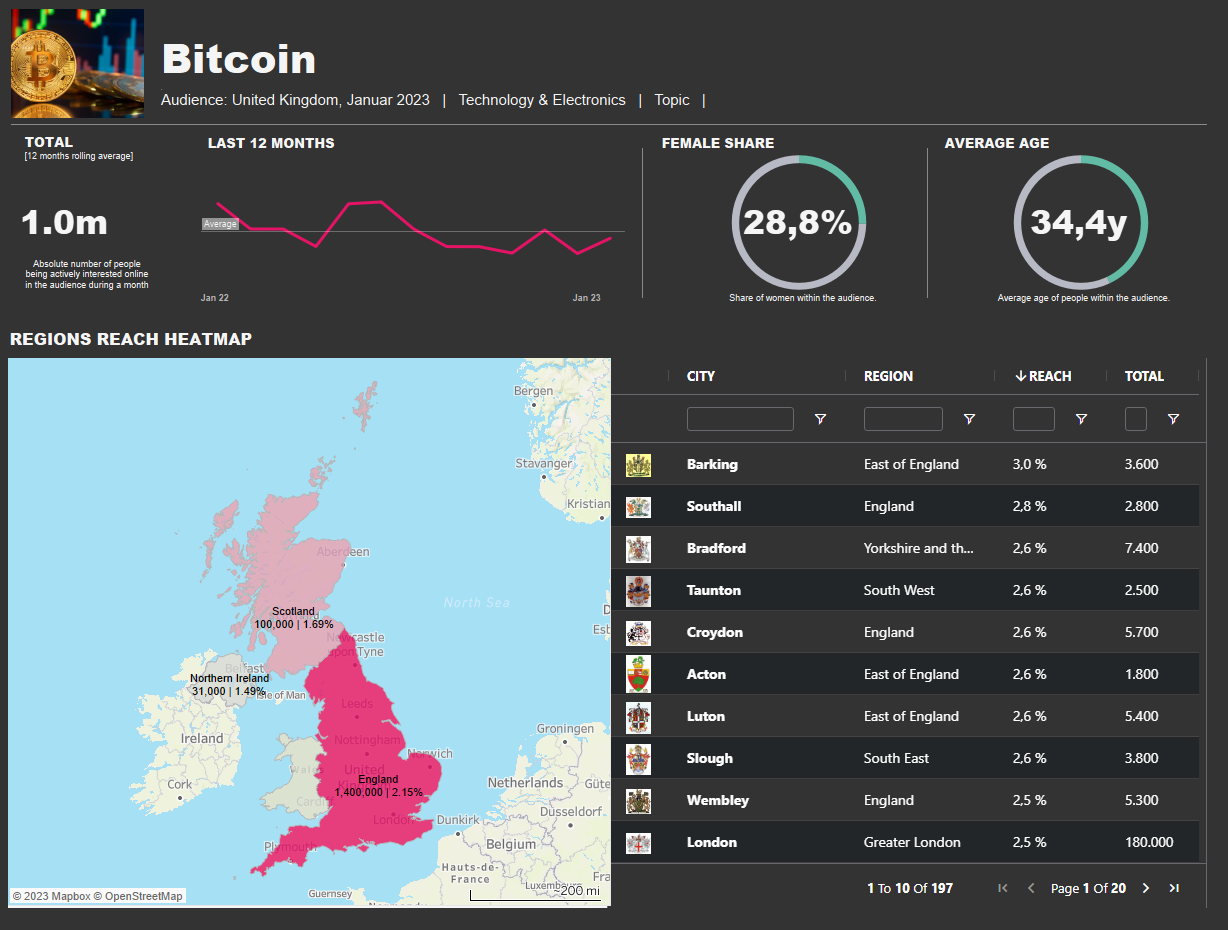Click the Last 12 Months trend line

pos(414,229)
